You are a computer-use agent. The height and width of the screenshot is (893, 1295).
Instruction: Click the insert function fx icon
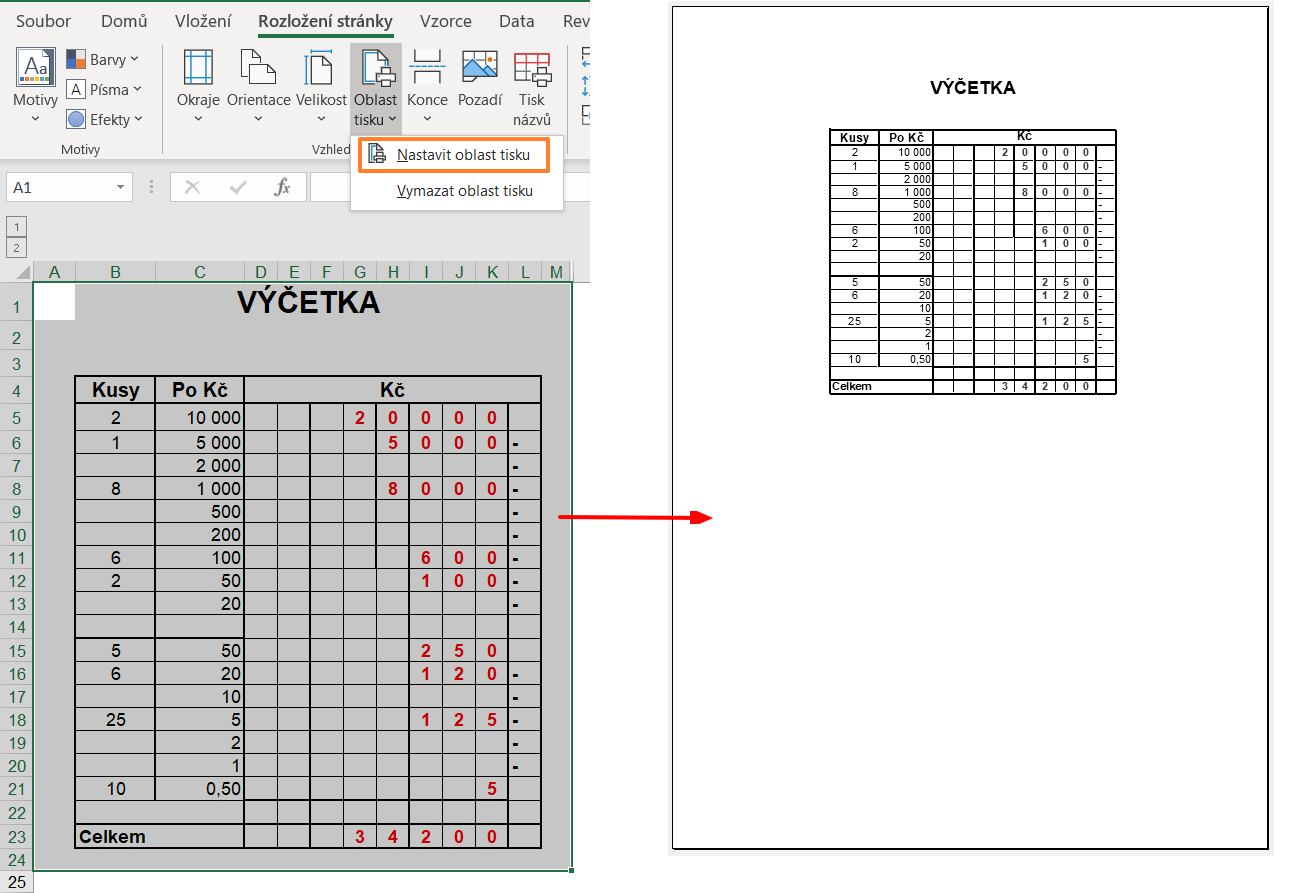coord(283,187)
